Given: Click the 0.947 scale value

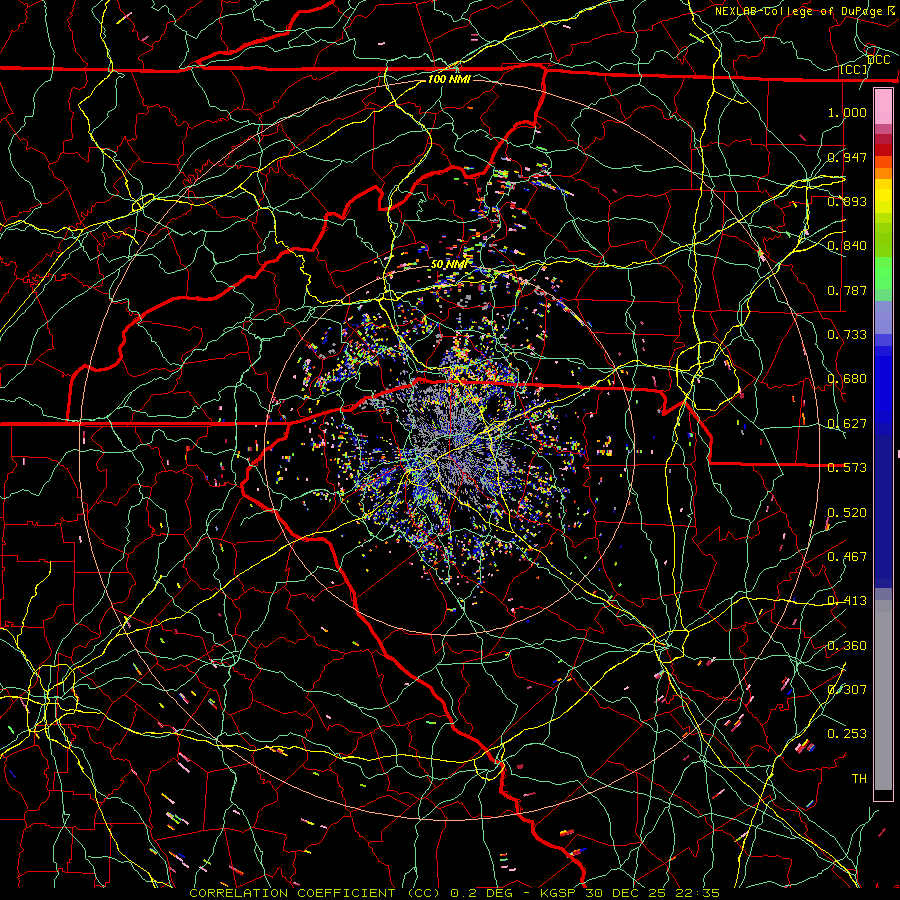Looking at the screenshot, I should point(847,157).
